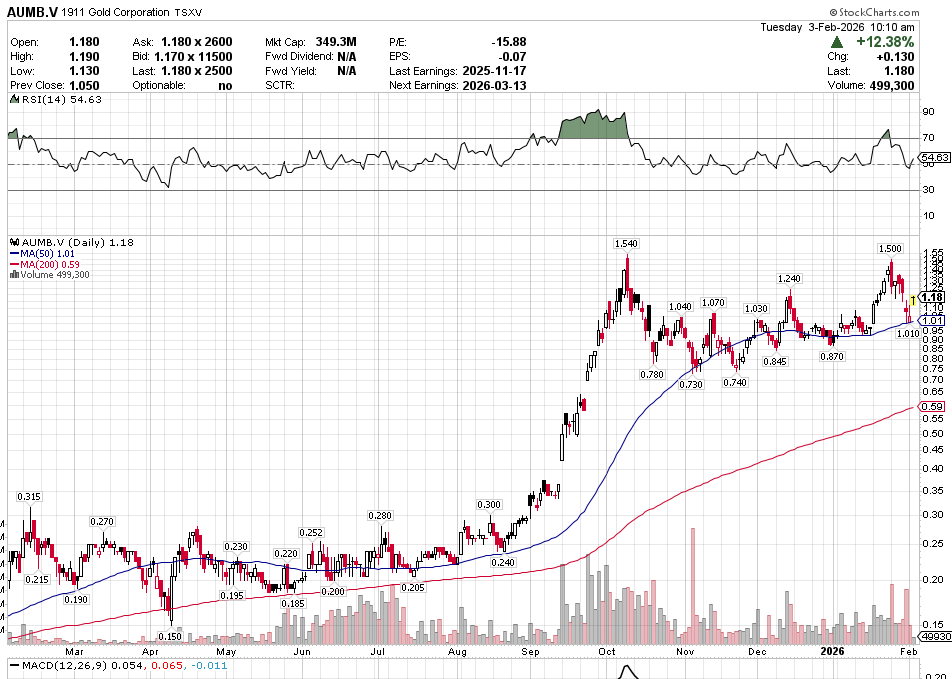Viewport: 952px width, 679px height.
Task: Click the 0.150 April low label
Action: (x=170, y=636)
